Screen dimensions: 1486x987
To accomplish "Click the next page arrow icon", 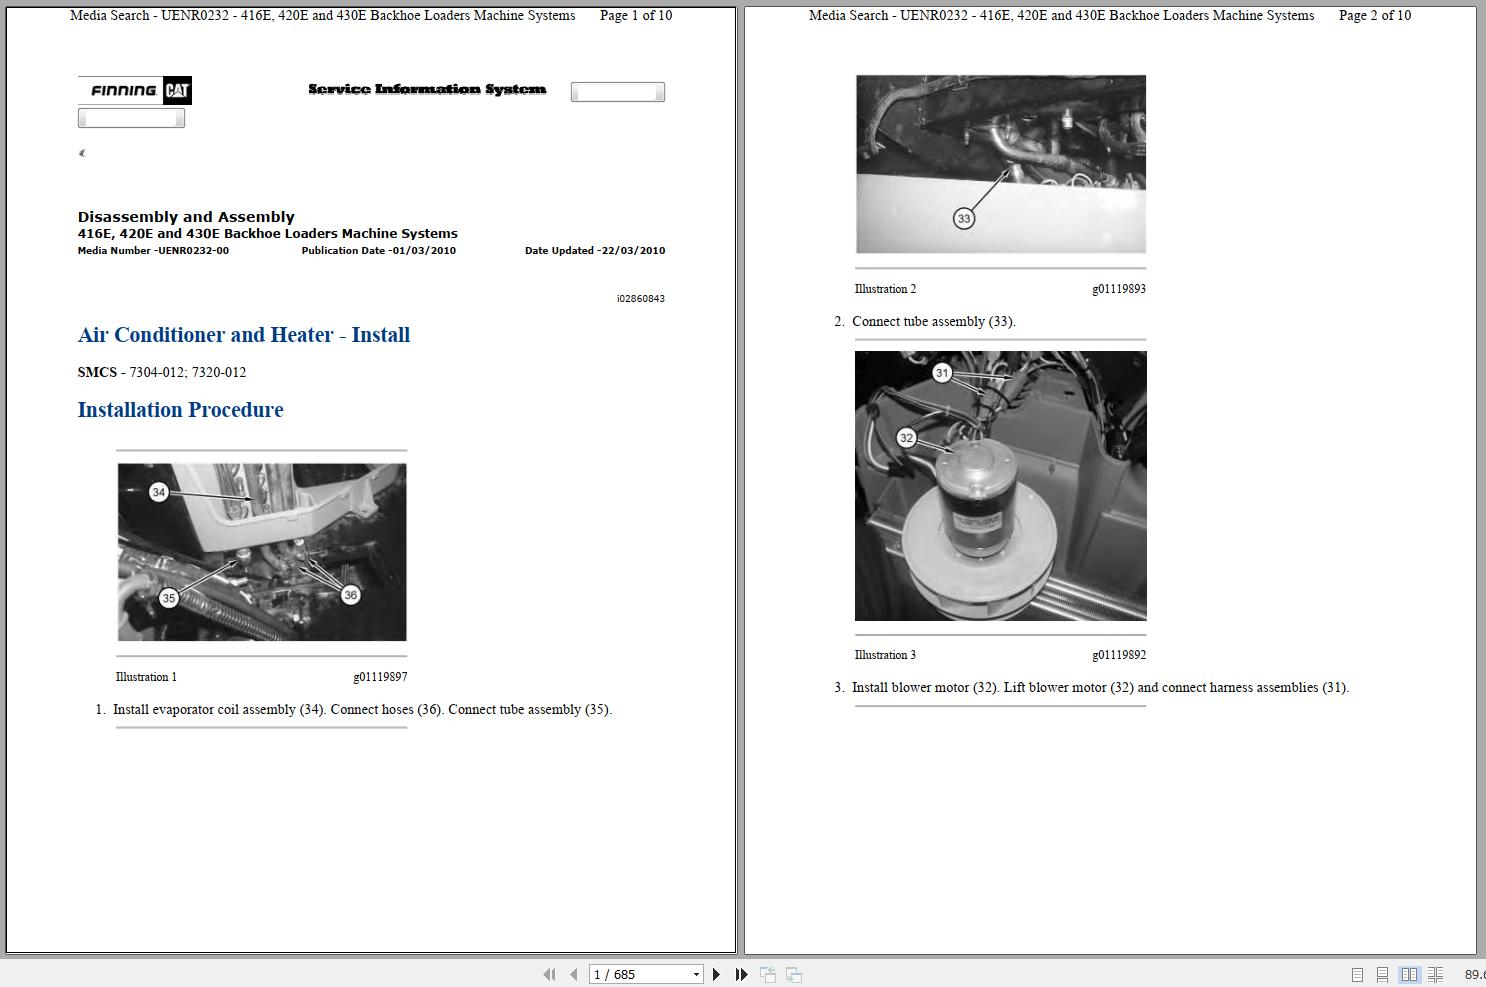I will pyautogui.click(x=716, y=974).
